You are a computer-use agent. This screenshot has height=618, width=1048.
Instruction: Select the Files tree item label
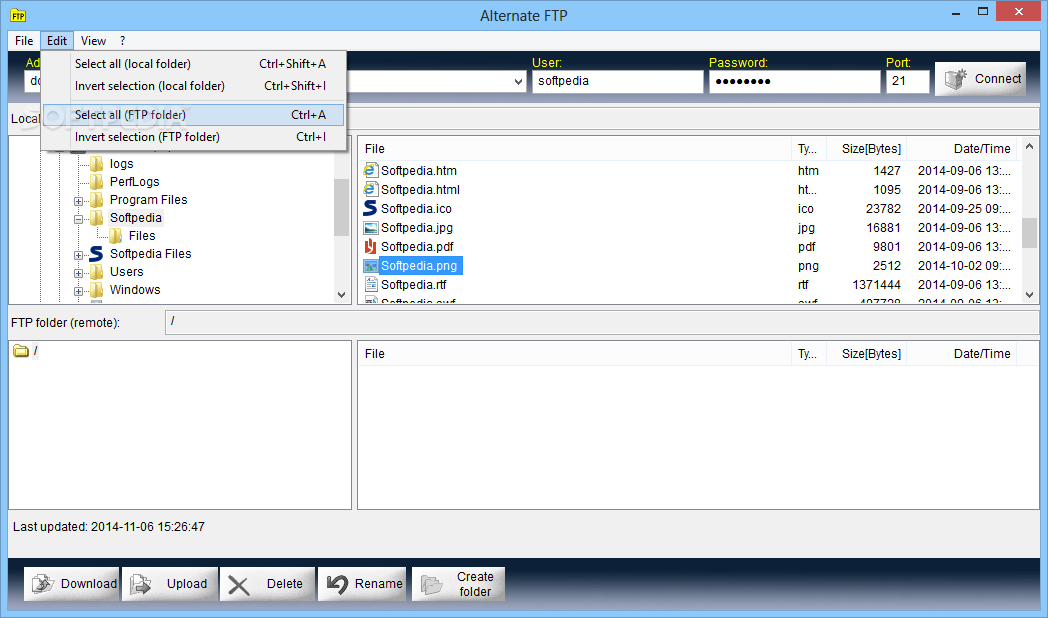click(142, 236)
